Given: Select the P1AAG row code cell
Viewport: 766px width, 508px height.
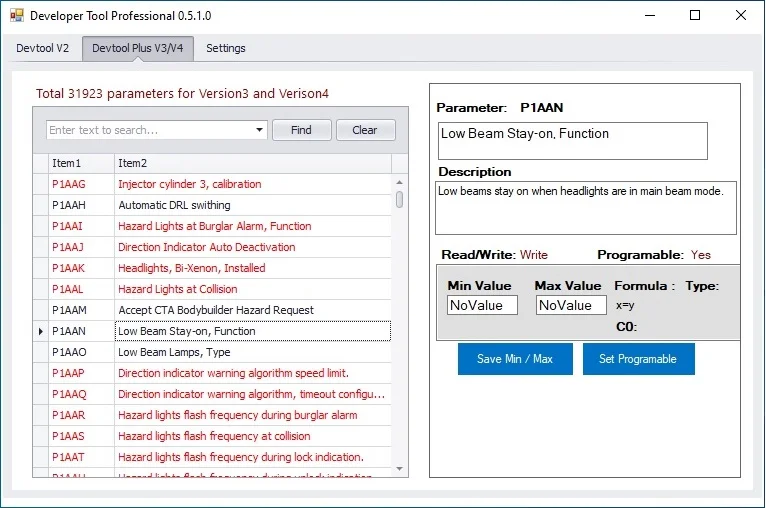Looking at the screenshot, I should pos(82,184).
